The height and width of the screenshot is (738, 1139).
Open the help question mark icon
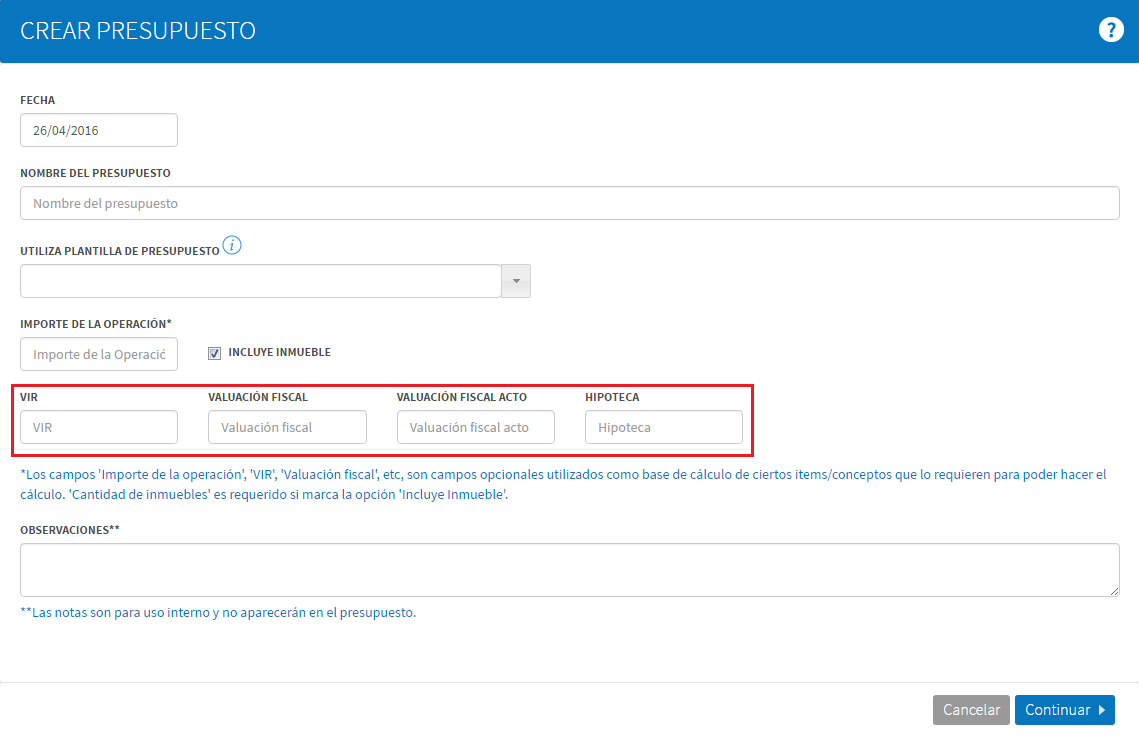[x=1111, y=30]
